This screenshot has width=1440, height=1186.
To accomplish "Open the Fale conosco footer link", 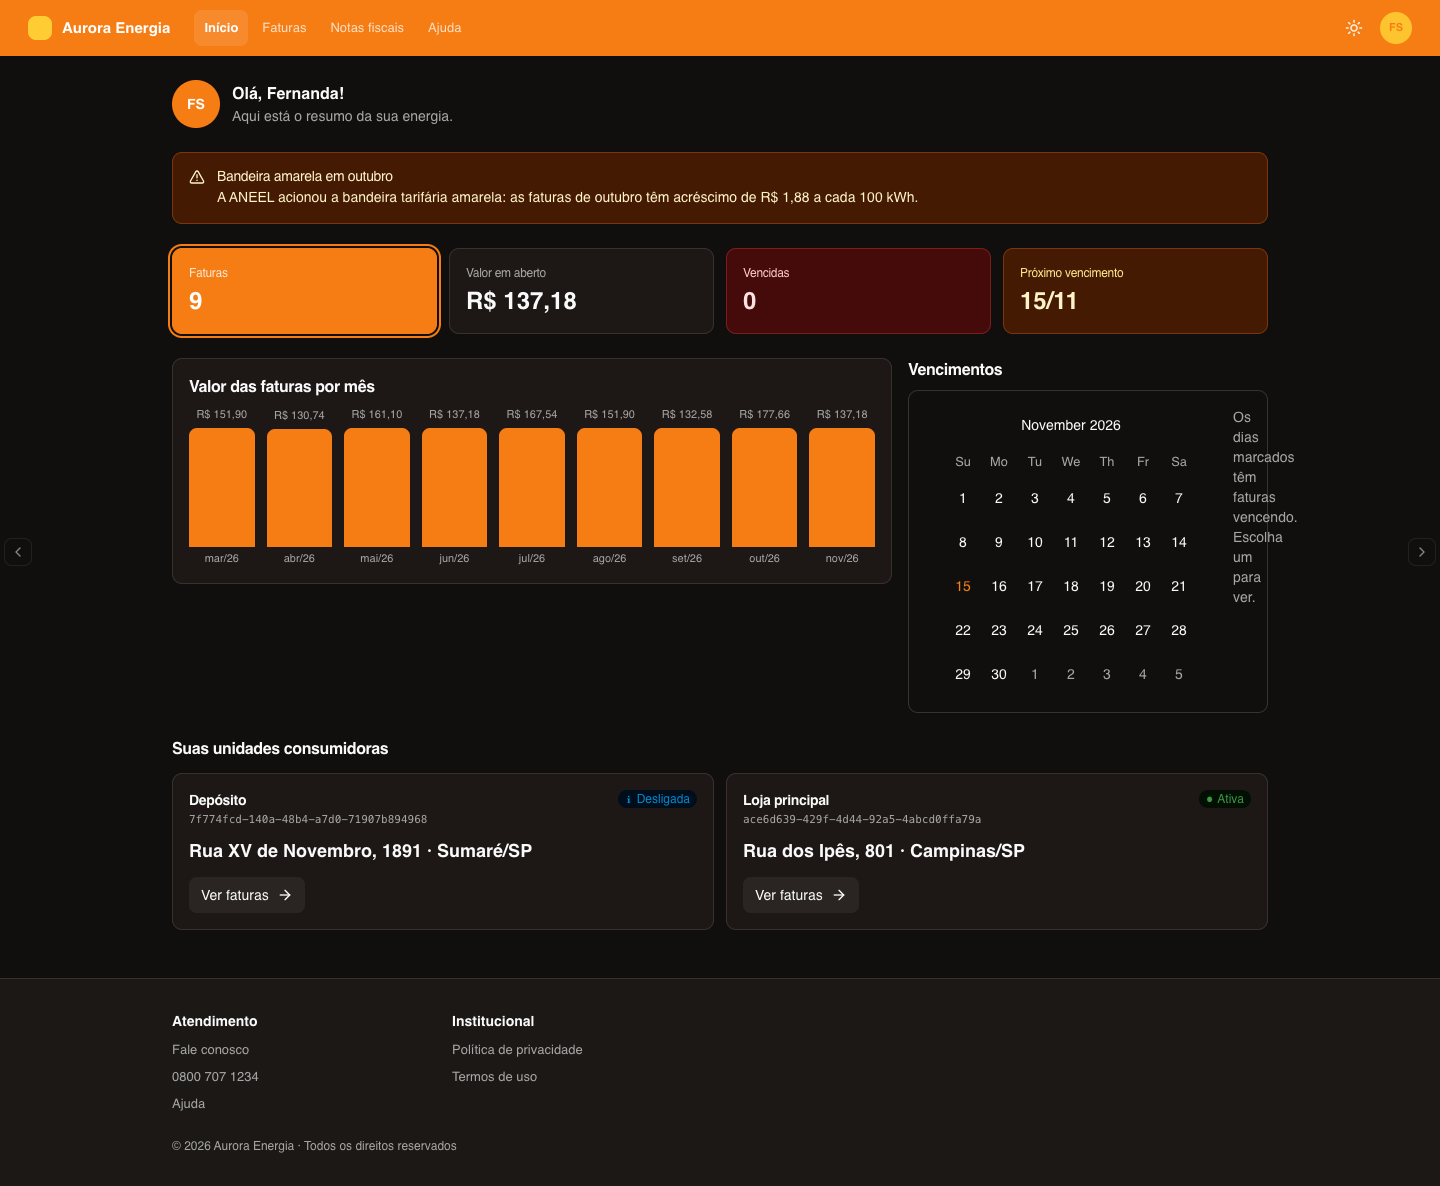I will tap(210, 1050).
